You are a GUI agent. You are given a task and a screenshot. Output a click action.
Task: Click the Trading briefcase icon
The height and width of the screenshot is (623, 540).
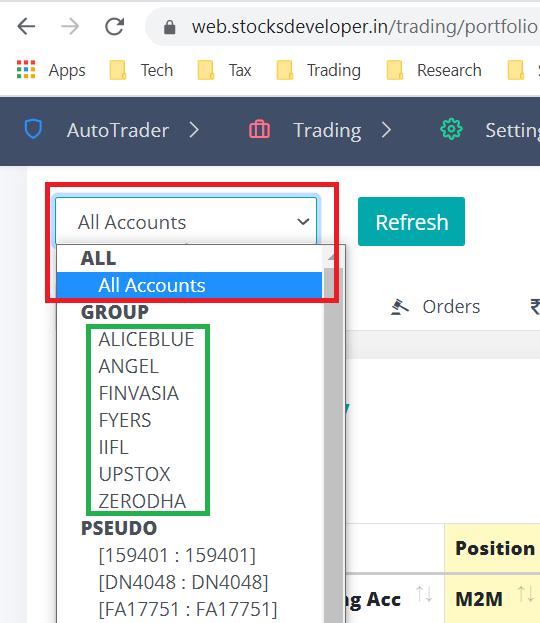pos(259,130)
